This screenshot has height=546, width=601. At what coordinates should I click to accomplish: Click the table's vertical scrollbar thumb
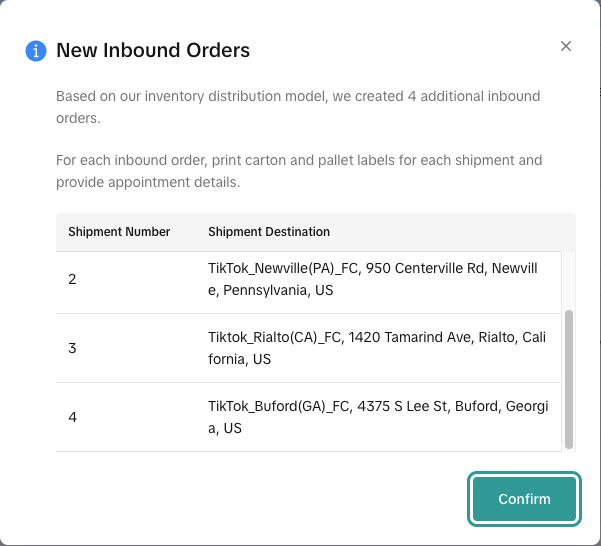[569, 379]
